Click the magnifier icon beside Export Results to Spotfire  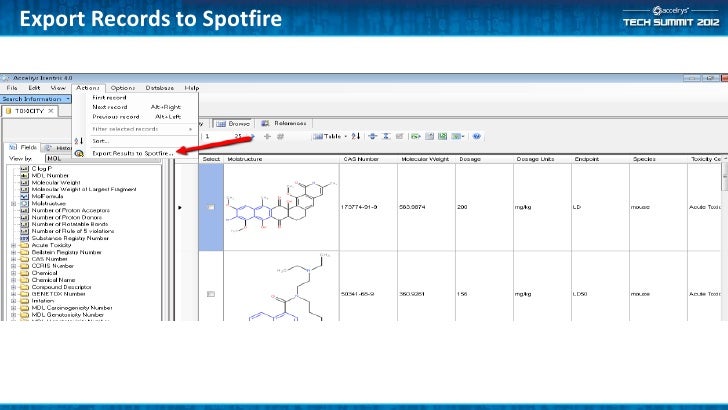pos(79,153)
